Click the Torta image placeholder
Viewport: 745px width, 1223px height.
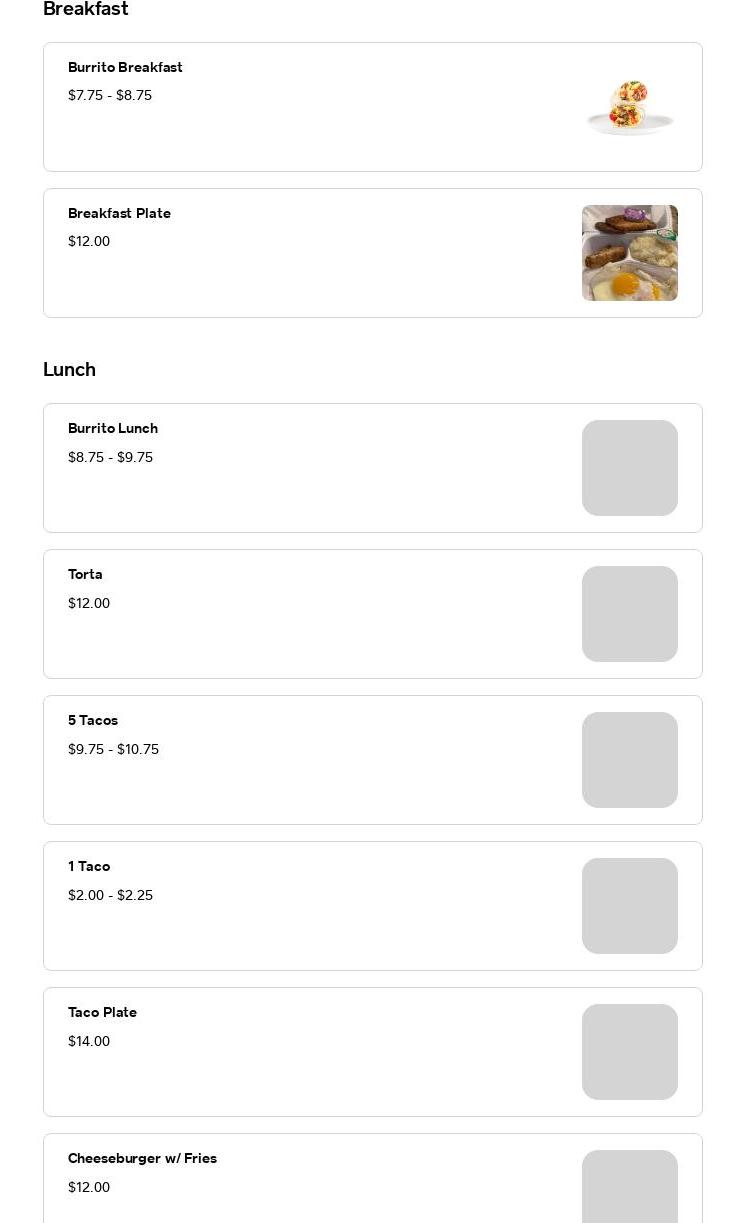[629, 614]
